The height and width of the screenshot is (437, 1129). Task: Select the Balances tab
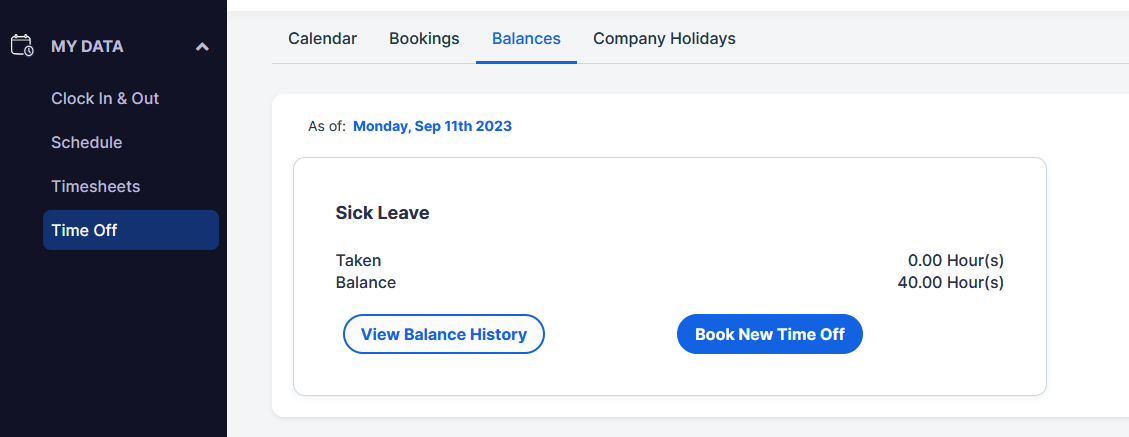click(526, 39)
